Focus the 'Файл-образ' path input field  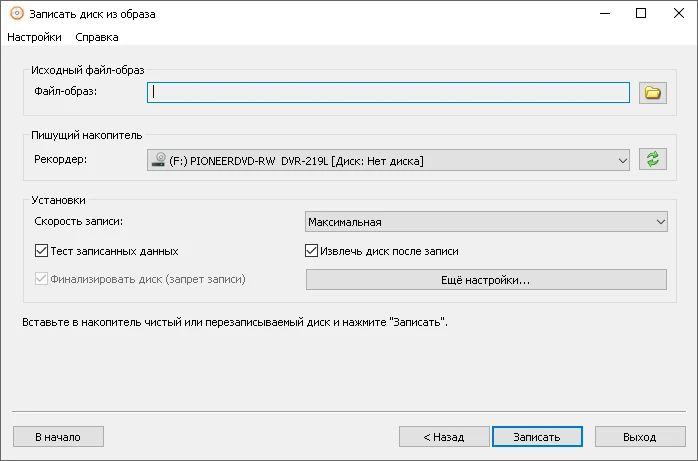388,93
